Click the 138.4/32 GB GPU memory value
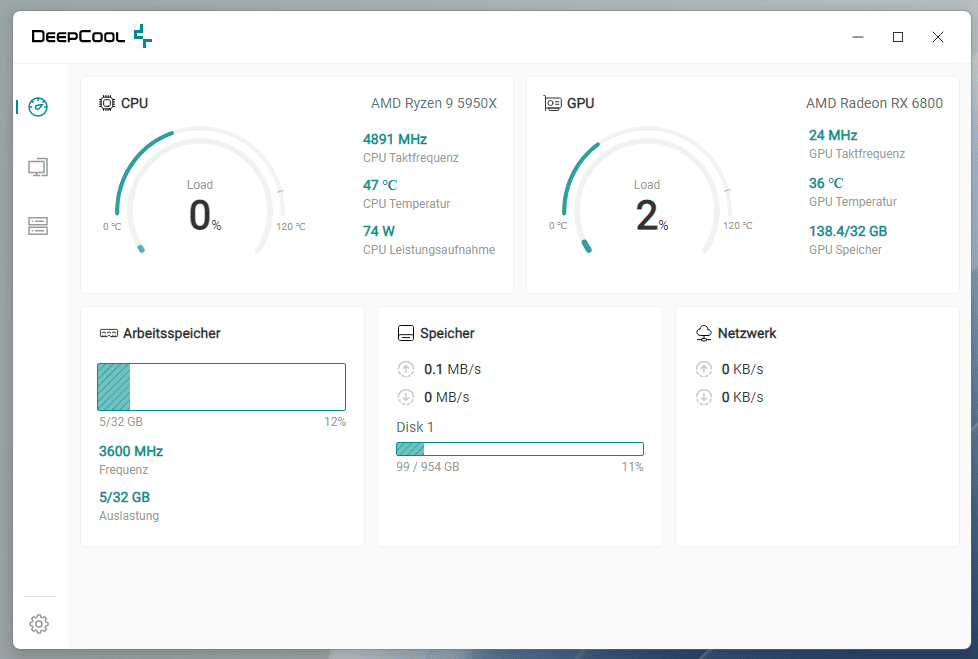The height and width of the screenshot is (659, 978). 848,231
